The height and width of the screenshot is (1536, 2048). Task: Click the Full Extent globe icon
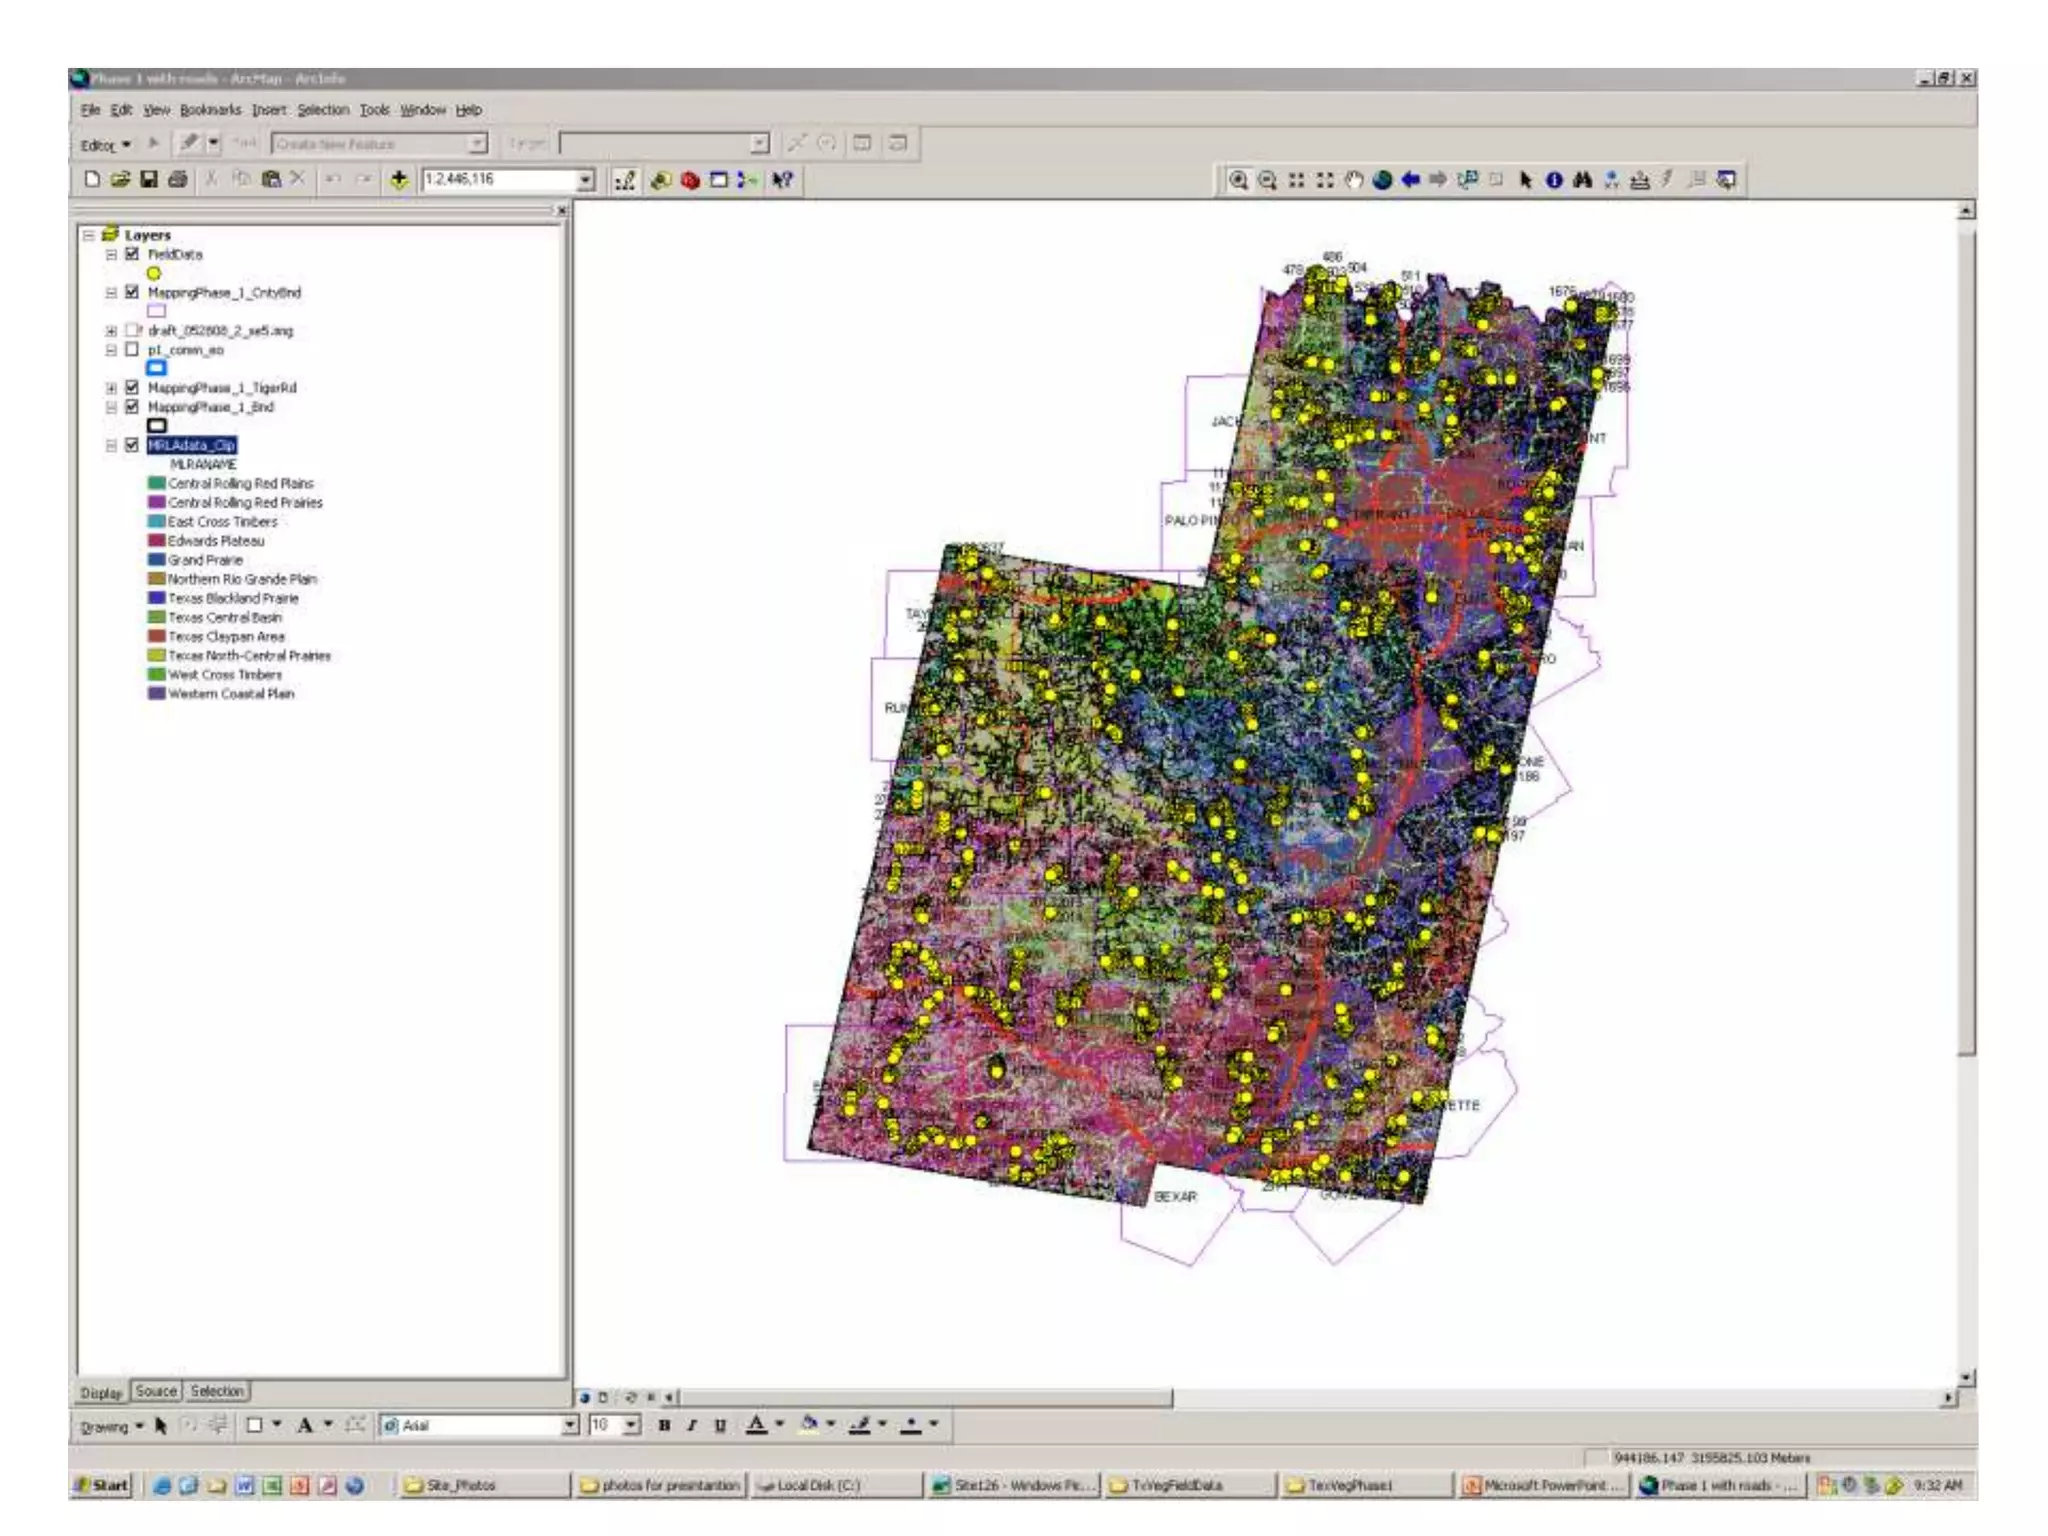tap(1382, 180)
